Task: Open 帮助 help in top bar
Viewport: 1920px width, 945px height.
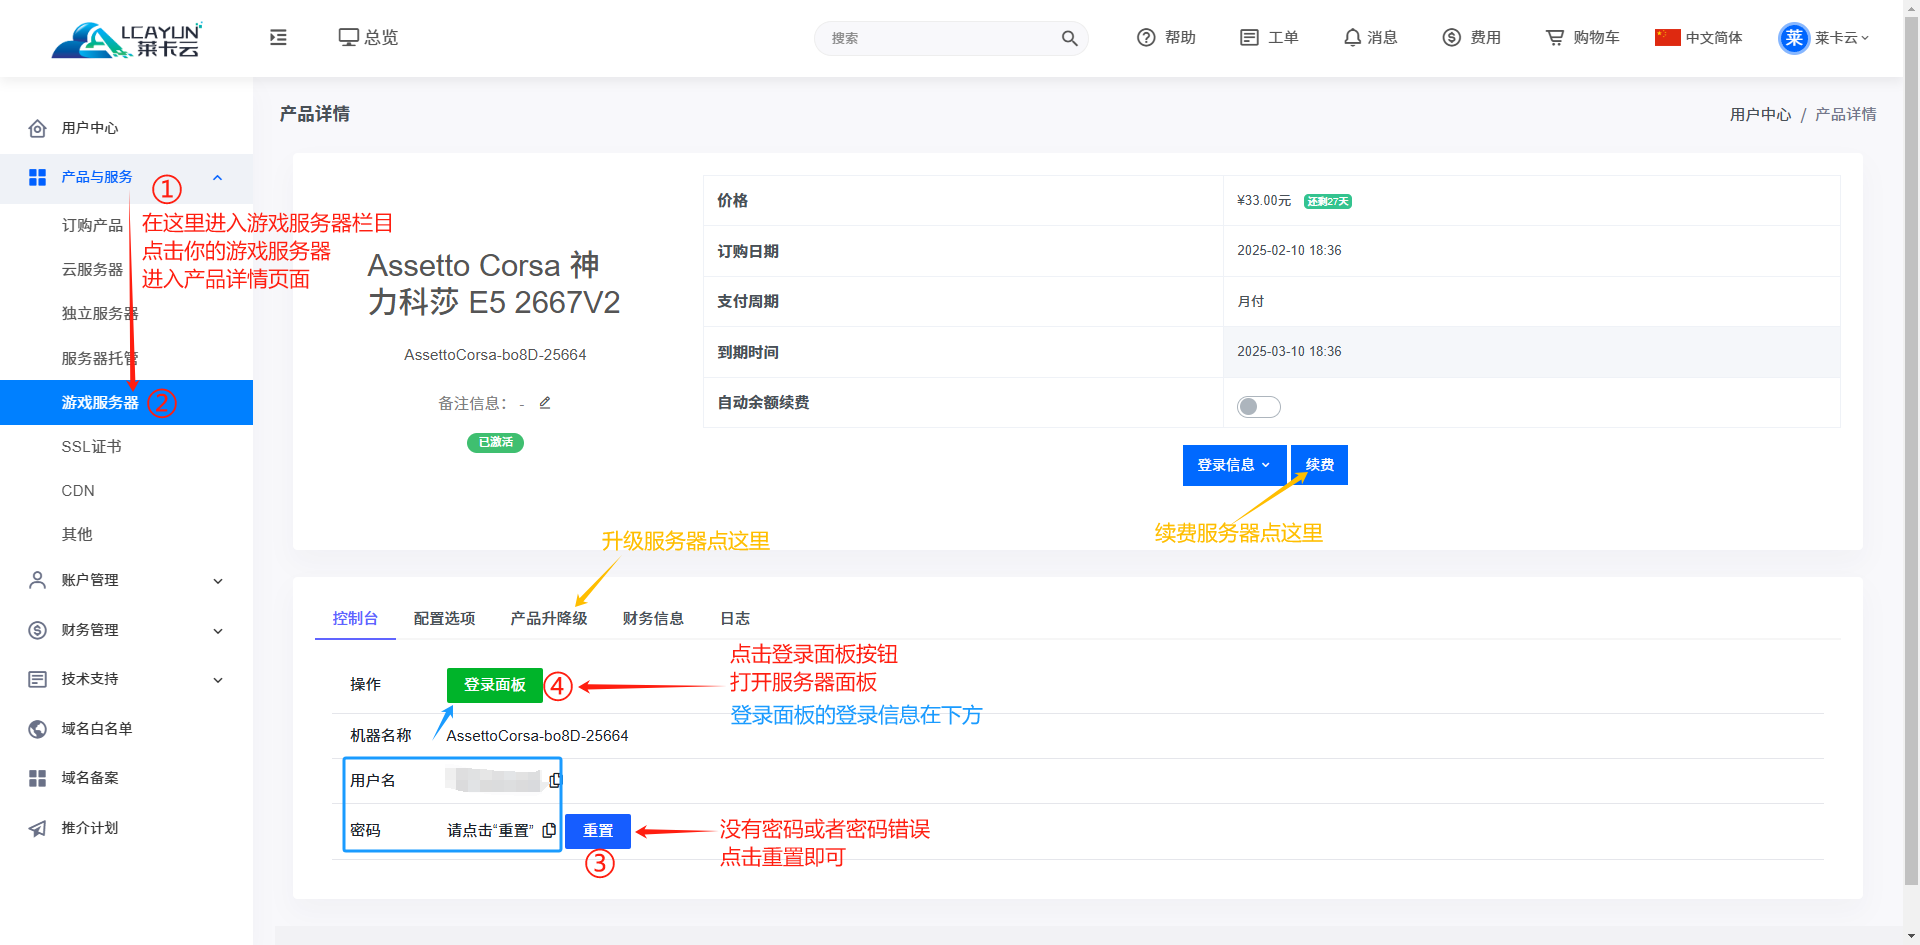Action: coord(1166,37)
